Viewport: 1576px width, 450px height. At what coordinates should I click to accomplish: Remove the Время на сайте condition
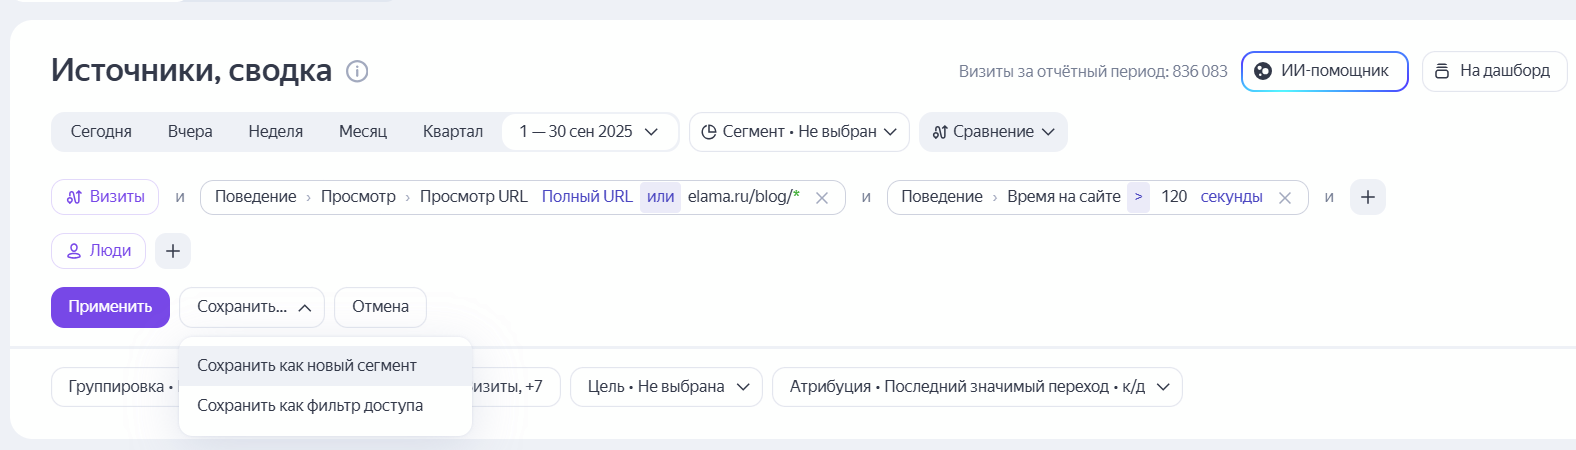[1285, 198]
